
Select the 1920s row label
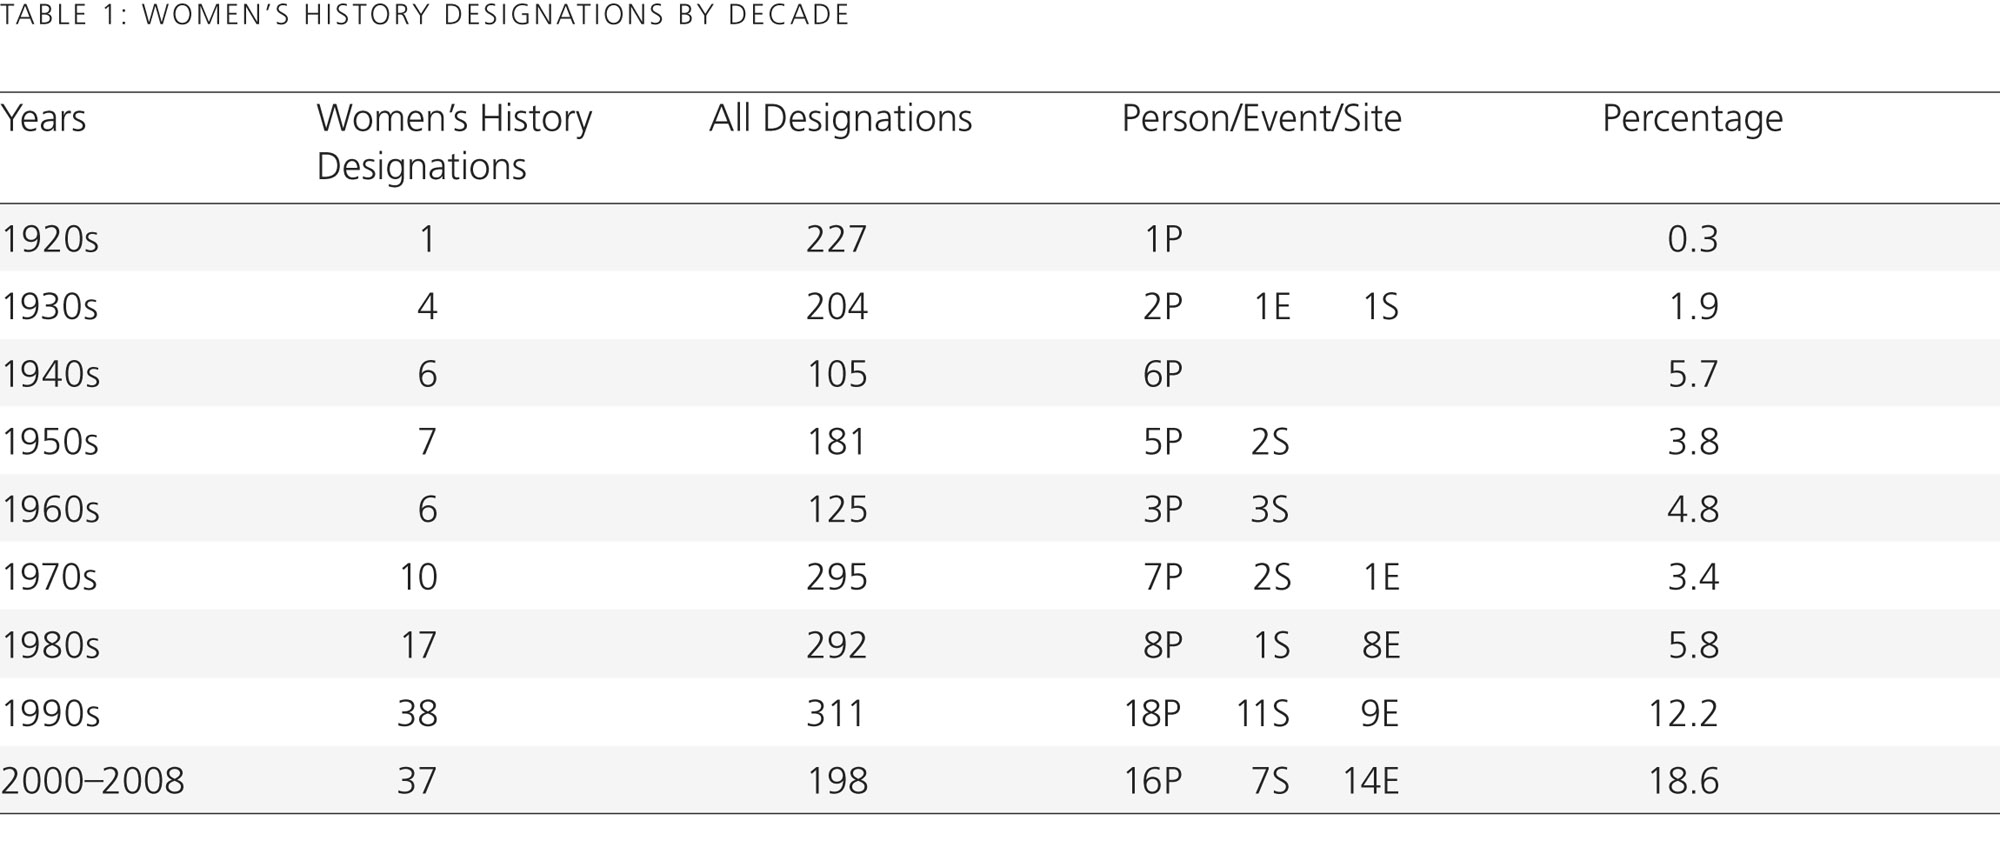click(50, 239)
